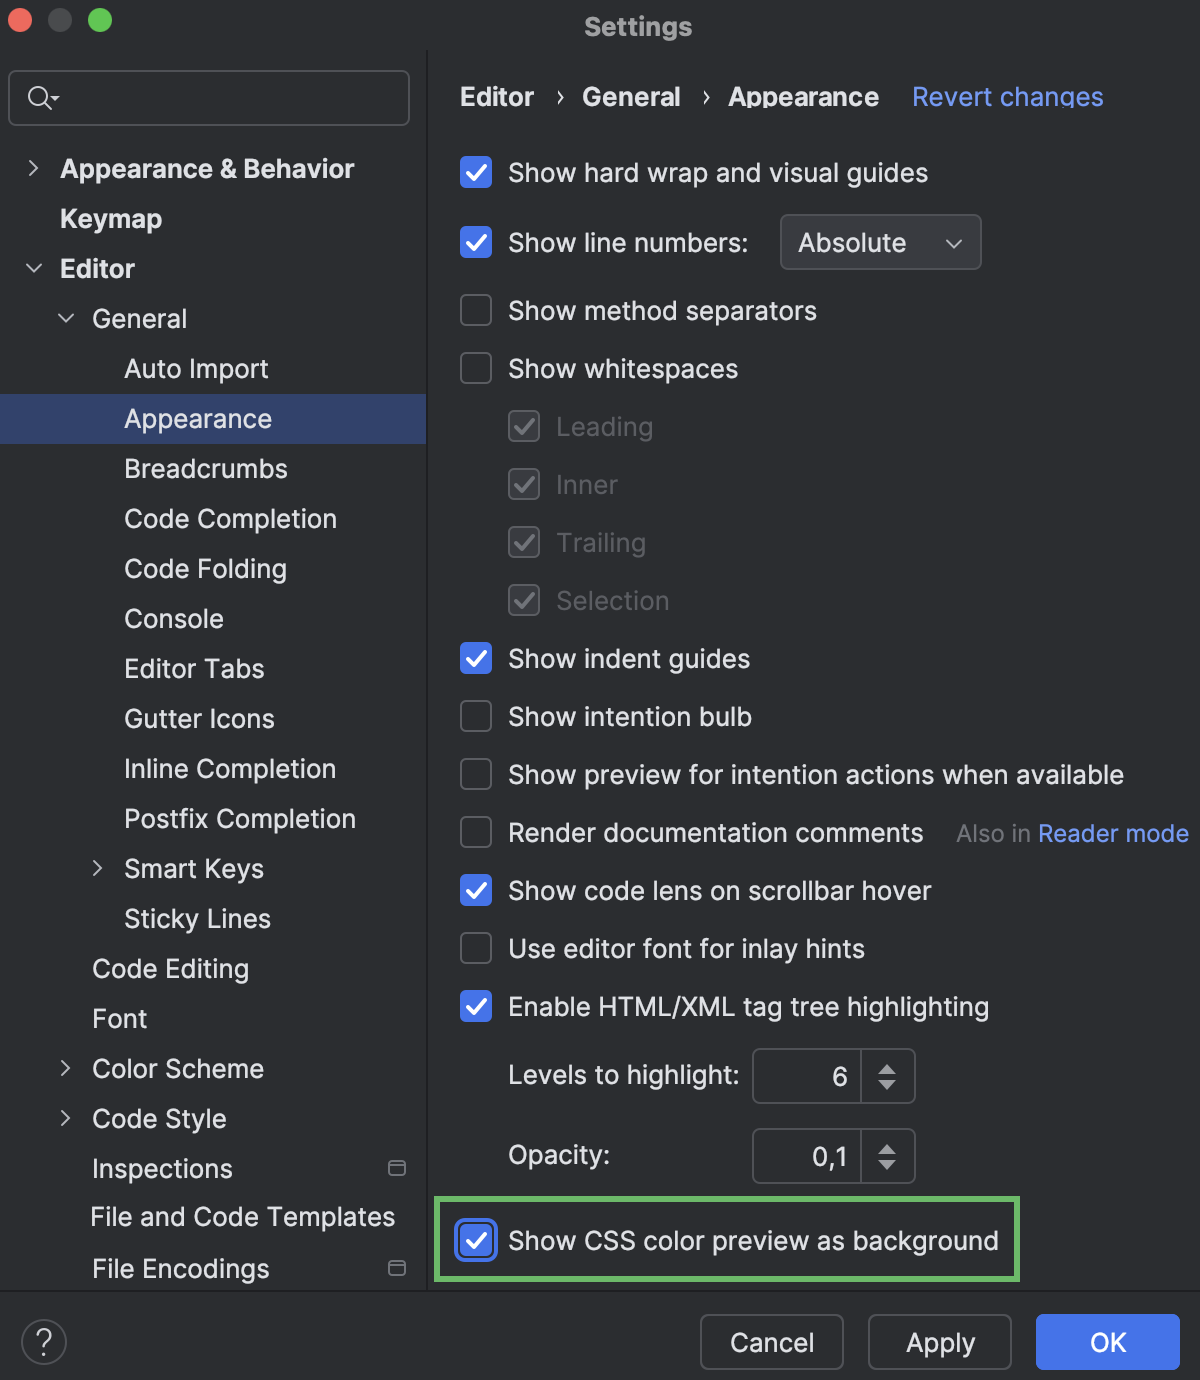
Task: Increase Levels to highlight with the up stepper
Action: (x=887, y=1066)
